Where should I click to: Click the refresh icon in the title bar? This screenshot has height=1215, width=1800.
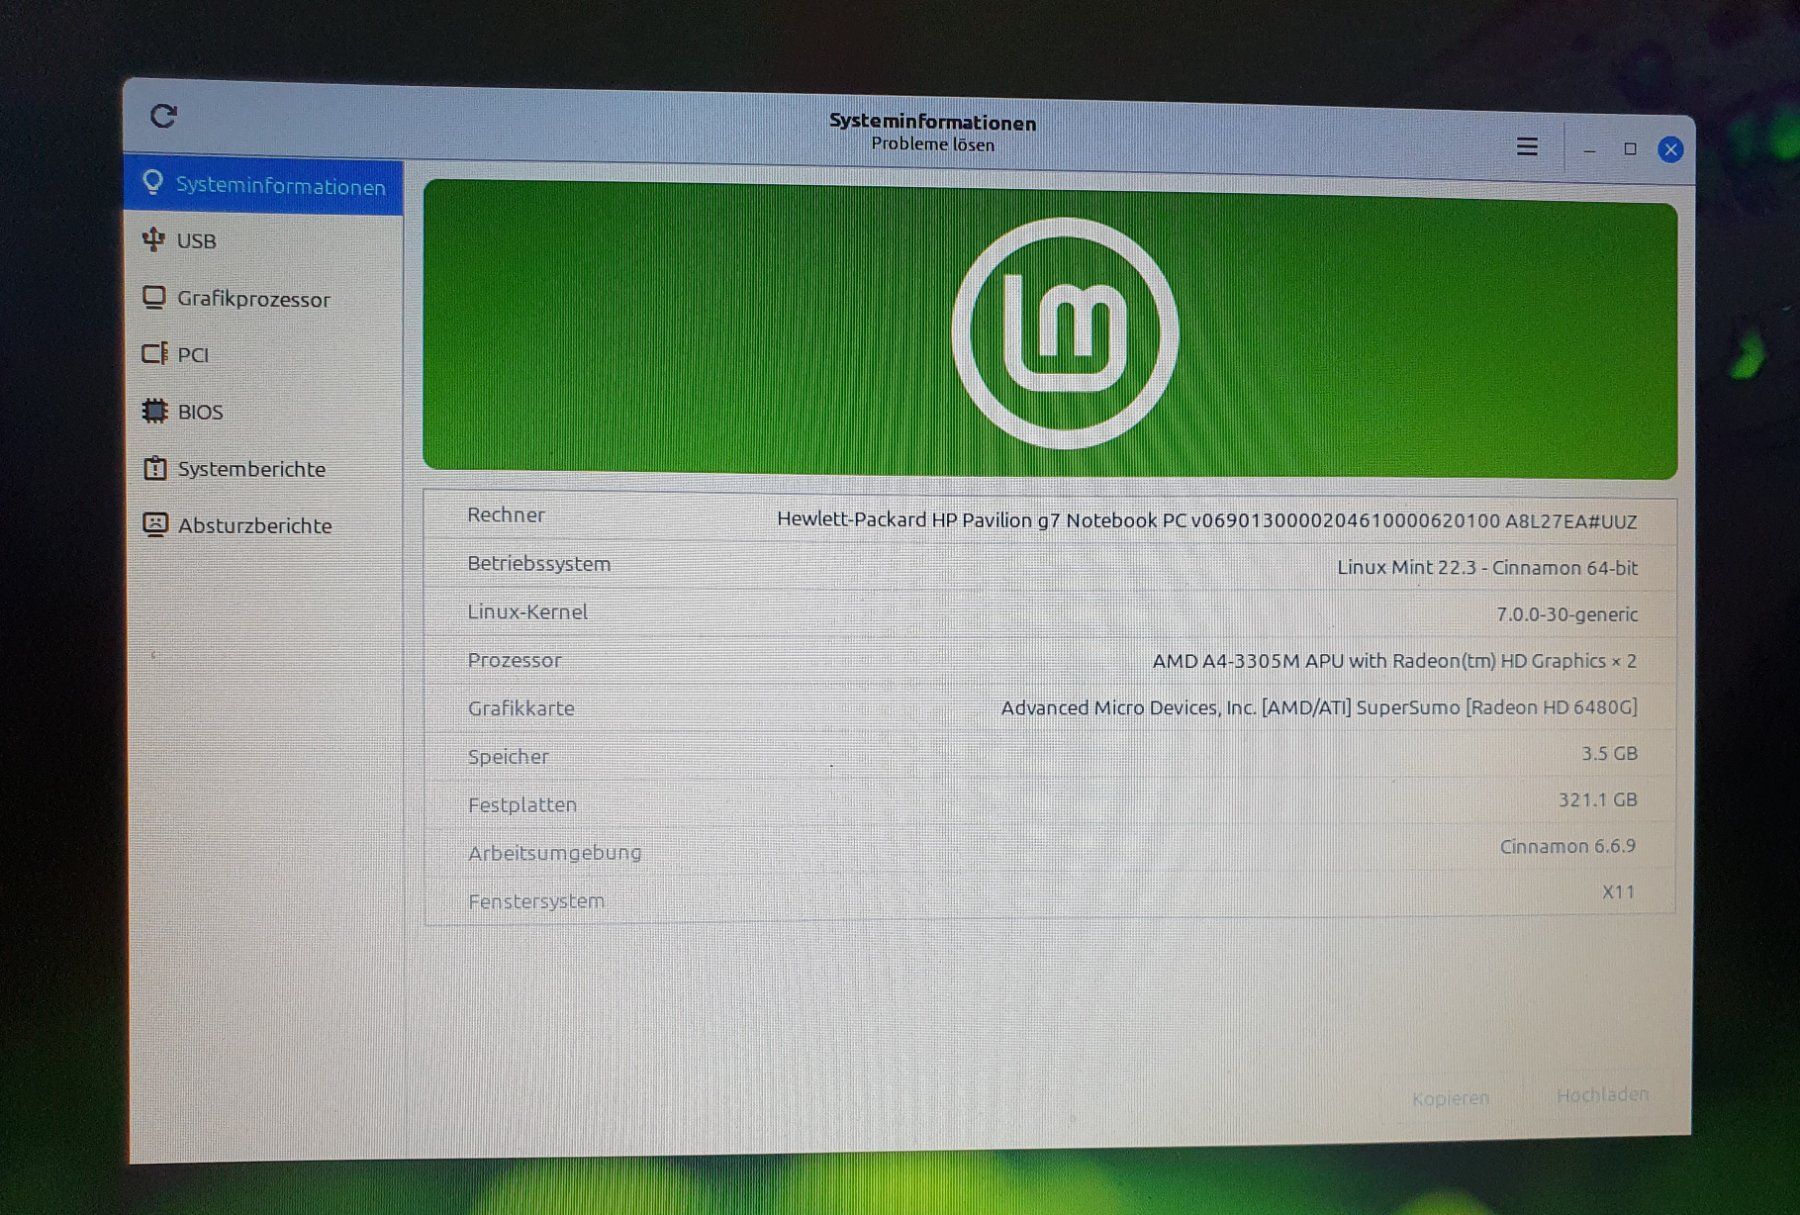coord(163,116)
